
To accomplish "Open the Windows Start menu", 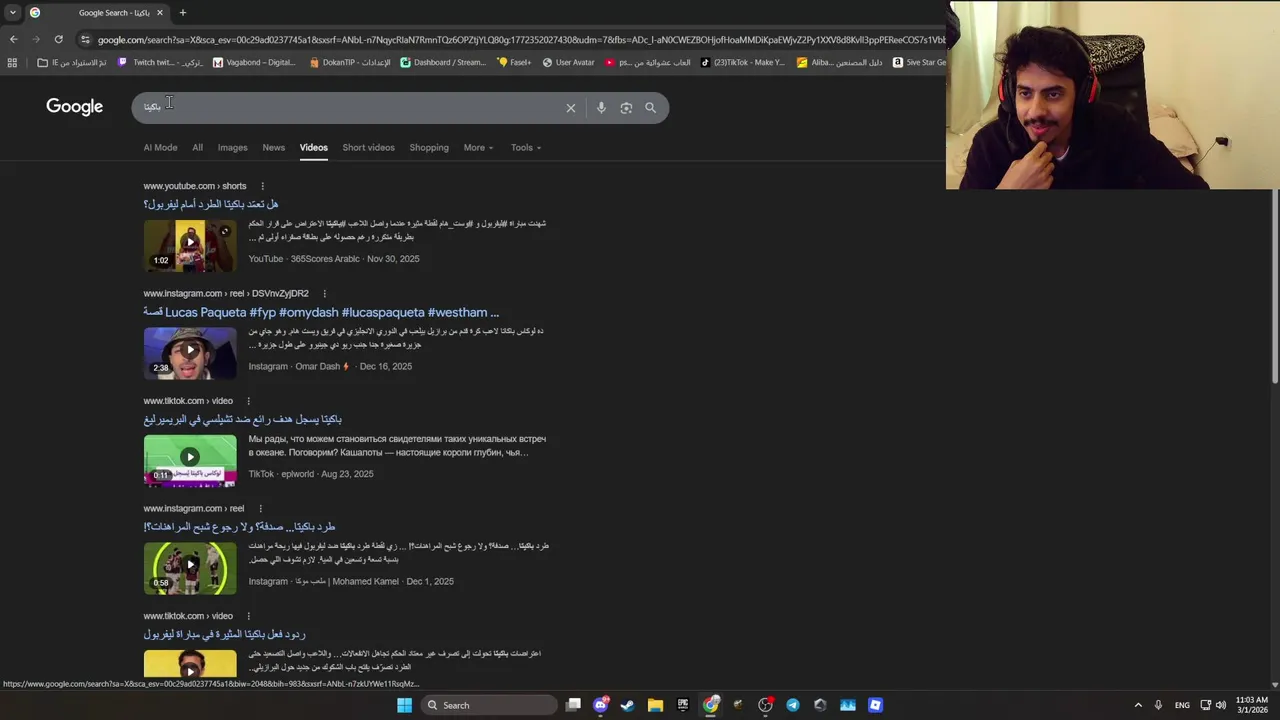I will pyautogui.click(x=404, y=705).
